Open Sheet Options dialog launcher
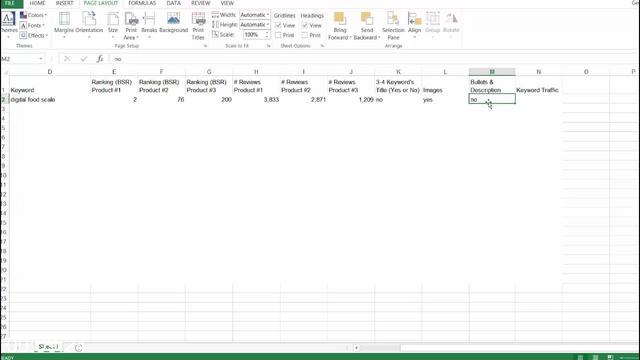 coord(322,46)
